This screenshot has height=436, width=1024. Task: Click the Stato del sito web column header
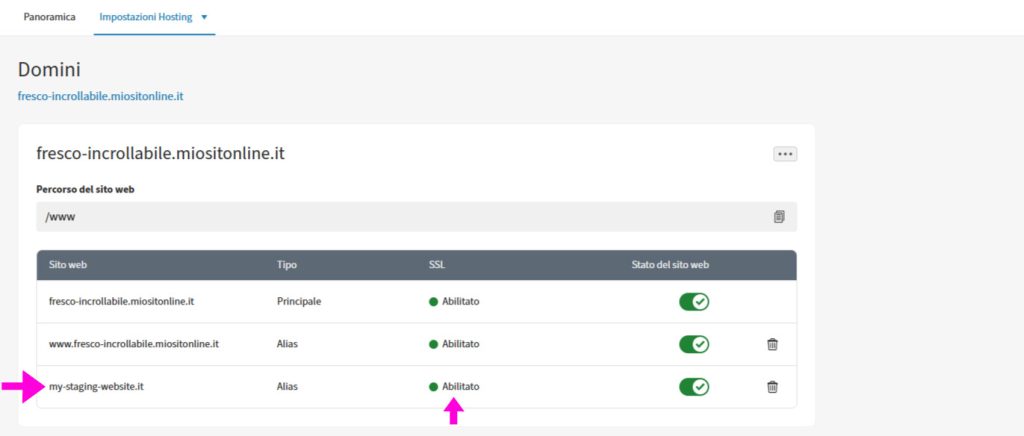tap(669, 265)
